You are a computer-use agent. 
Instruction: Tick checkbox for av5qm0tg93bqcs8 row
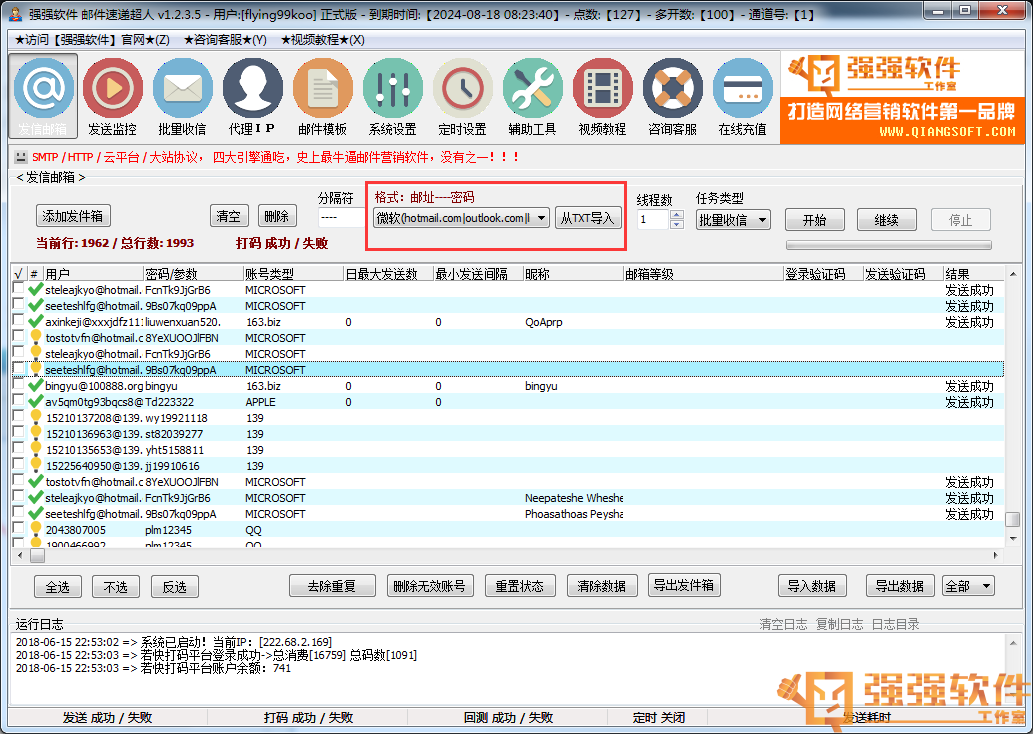tap(18, 400)
